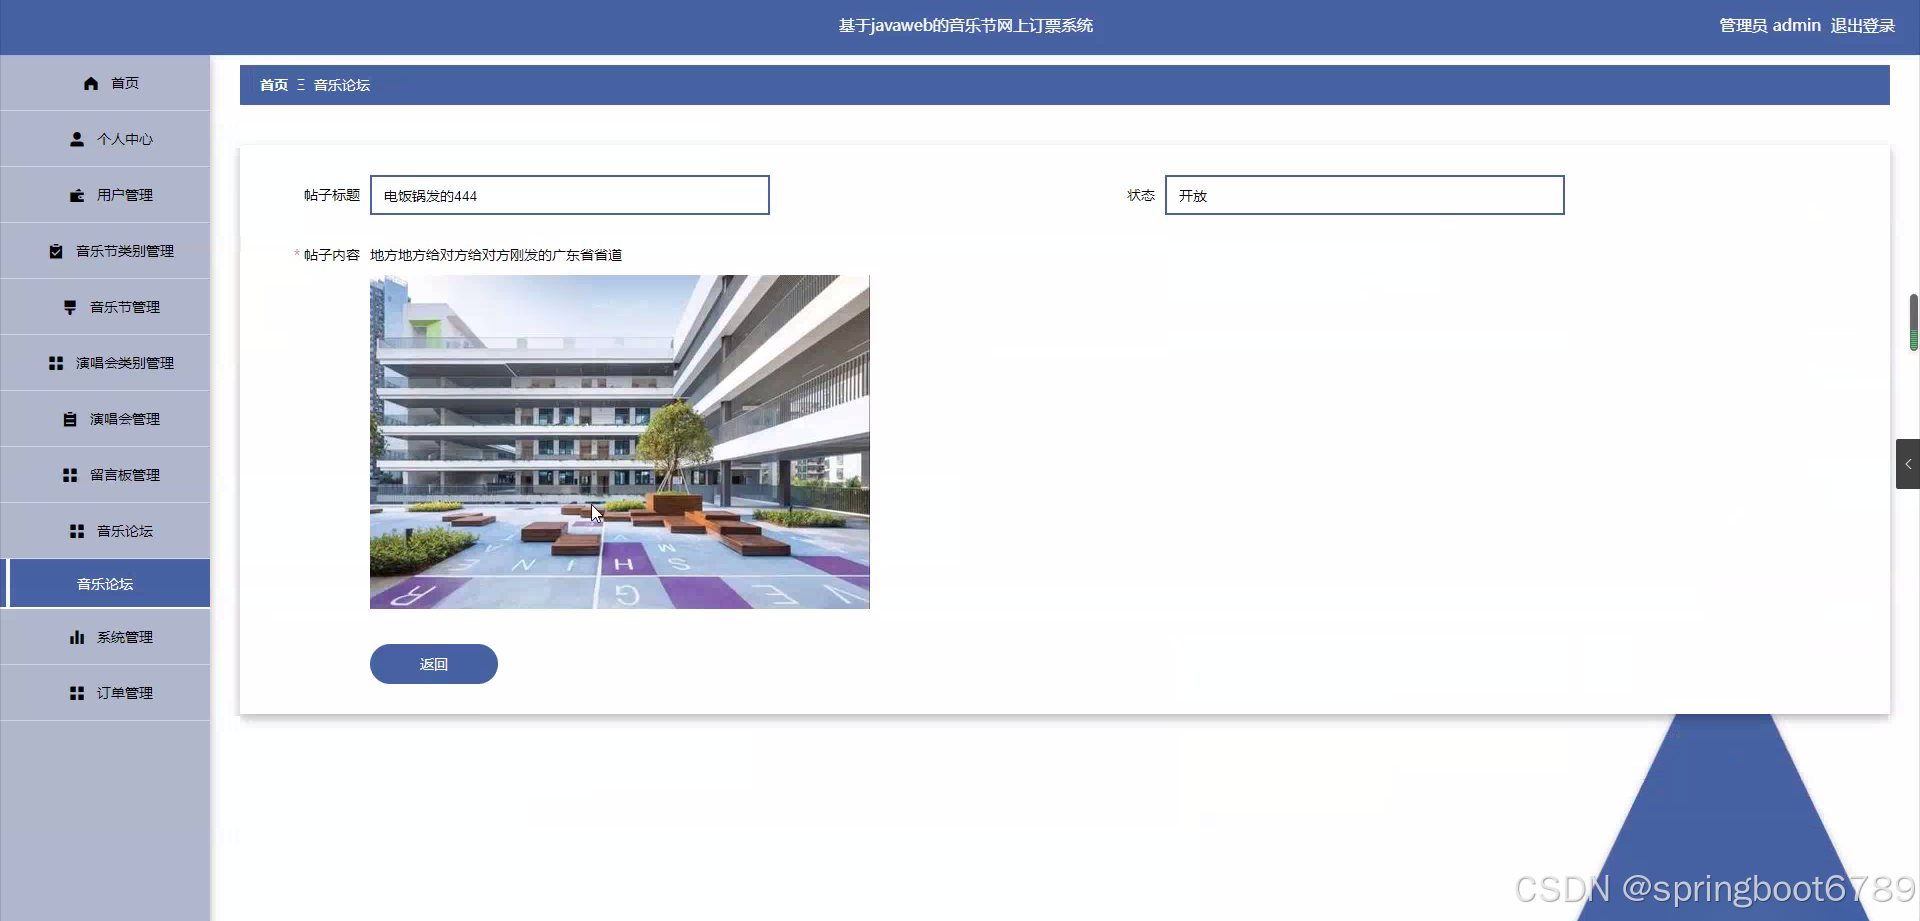1920x921 pixels.
Task: Click the home icon in sidebar
Action: [91, 83]
